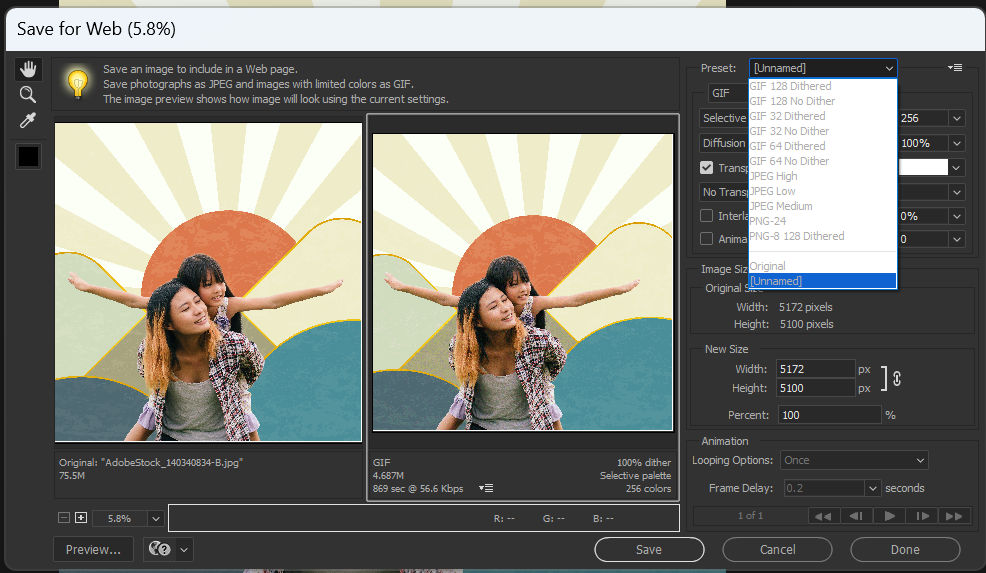Select the Eyedropper tool
The image size is (986, 573).
point(28,121)
